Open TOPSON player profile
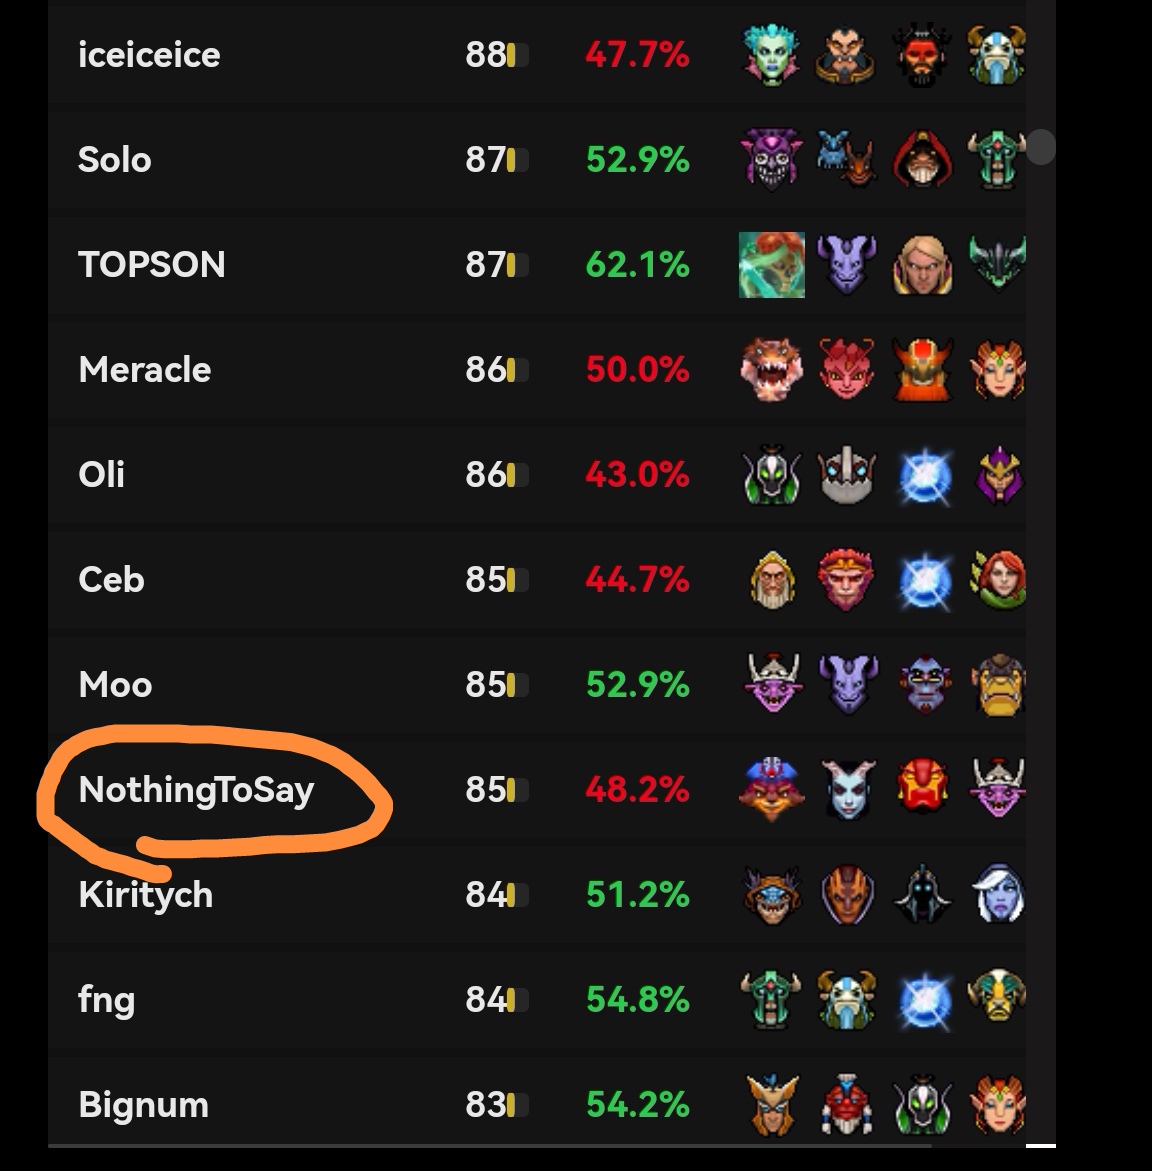This screenshot has height=1171, width=1152. click(x=152, y=264)
